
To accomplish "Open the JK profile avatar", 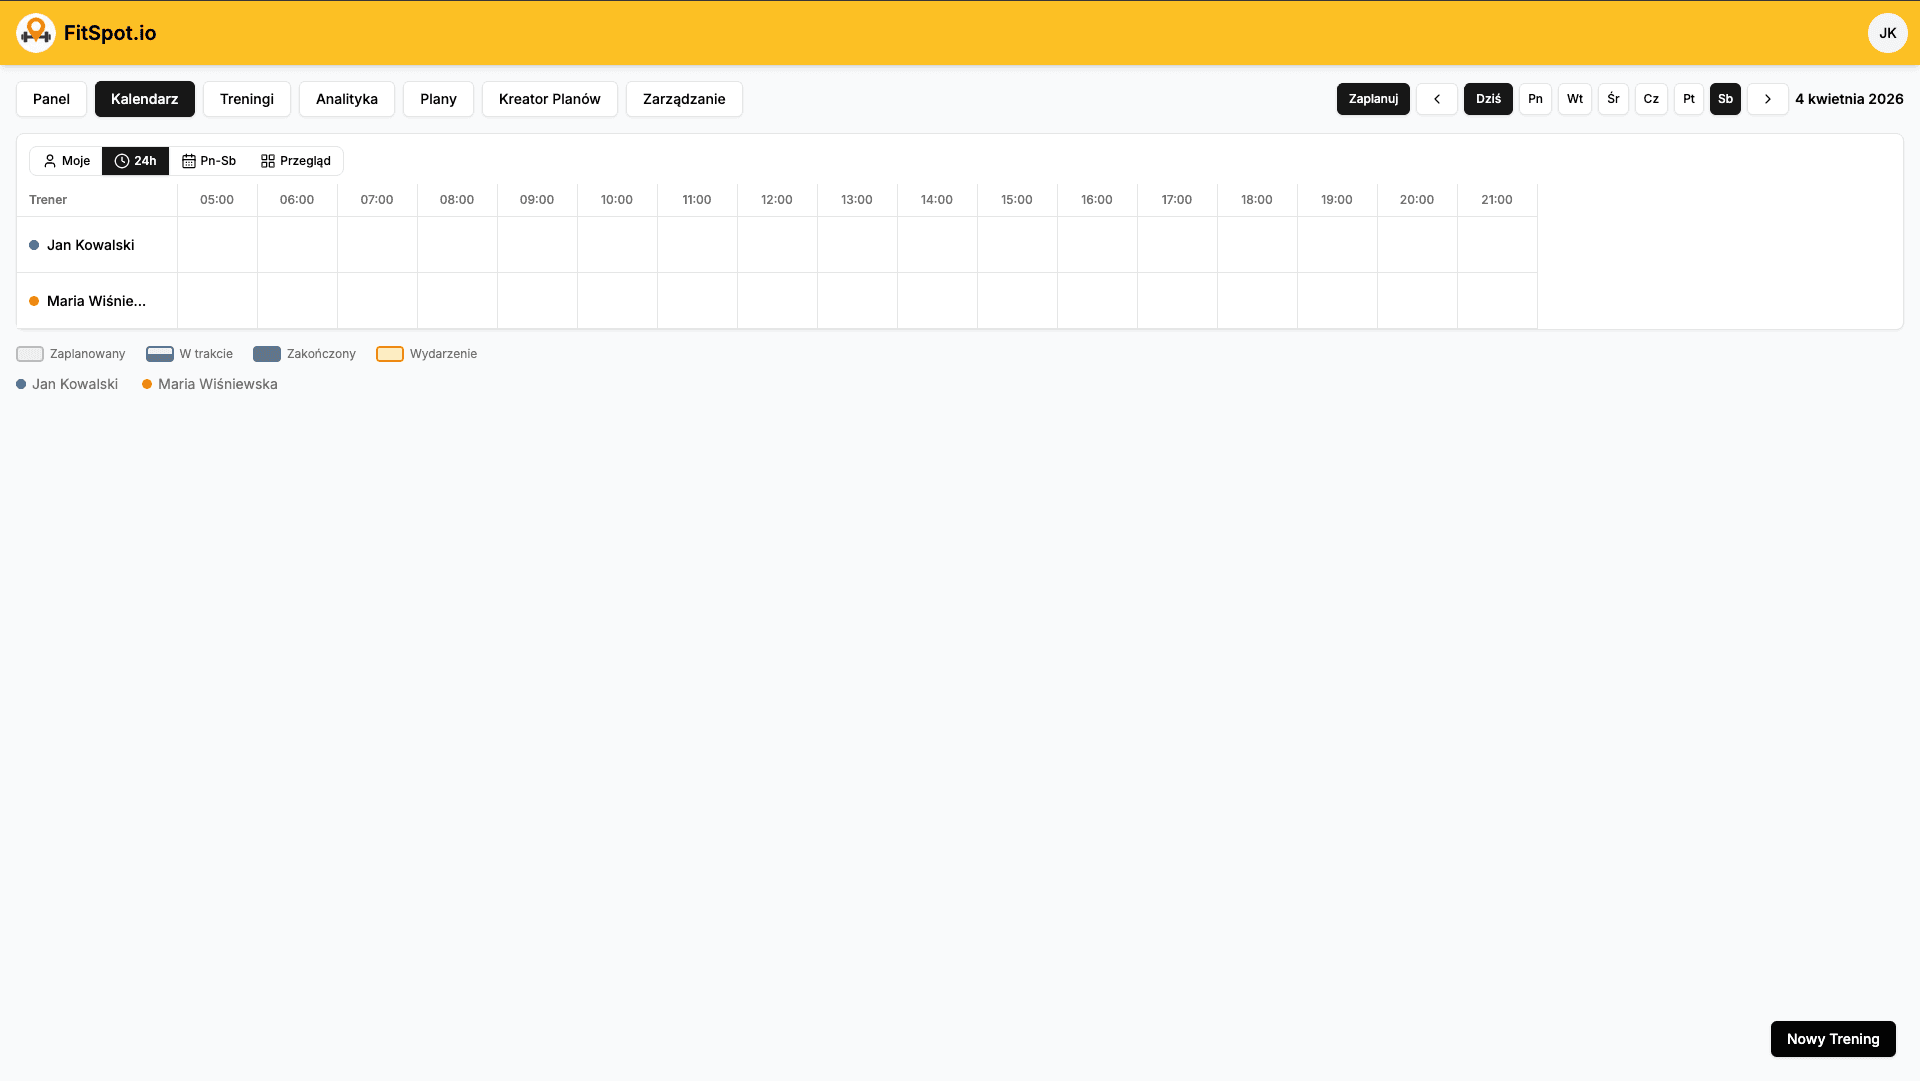I will 1887,32.
